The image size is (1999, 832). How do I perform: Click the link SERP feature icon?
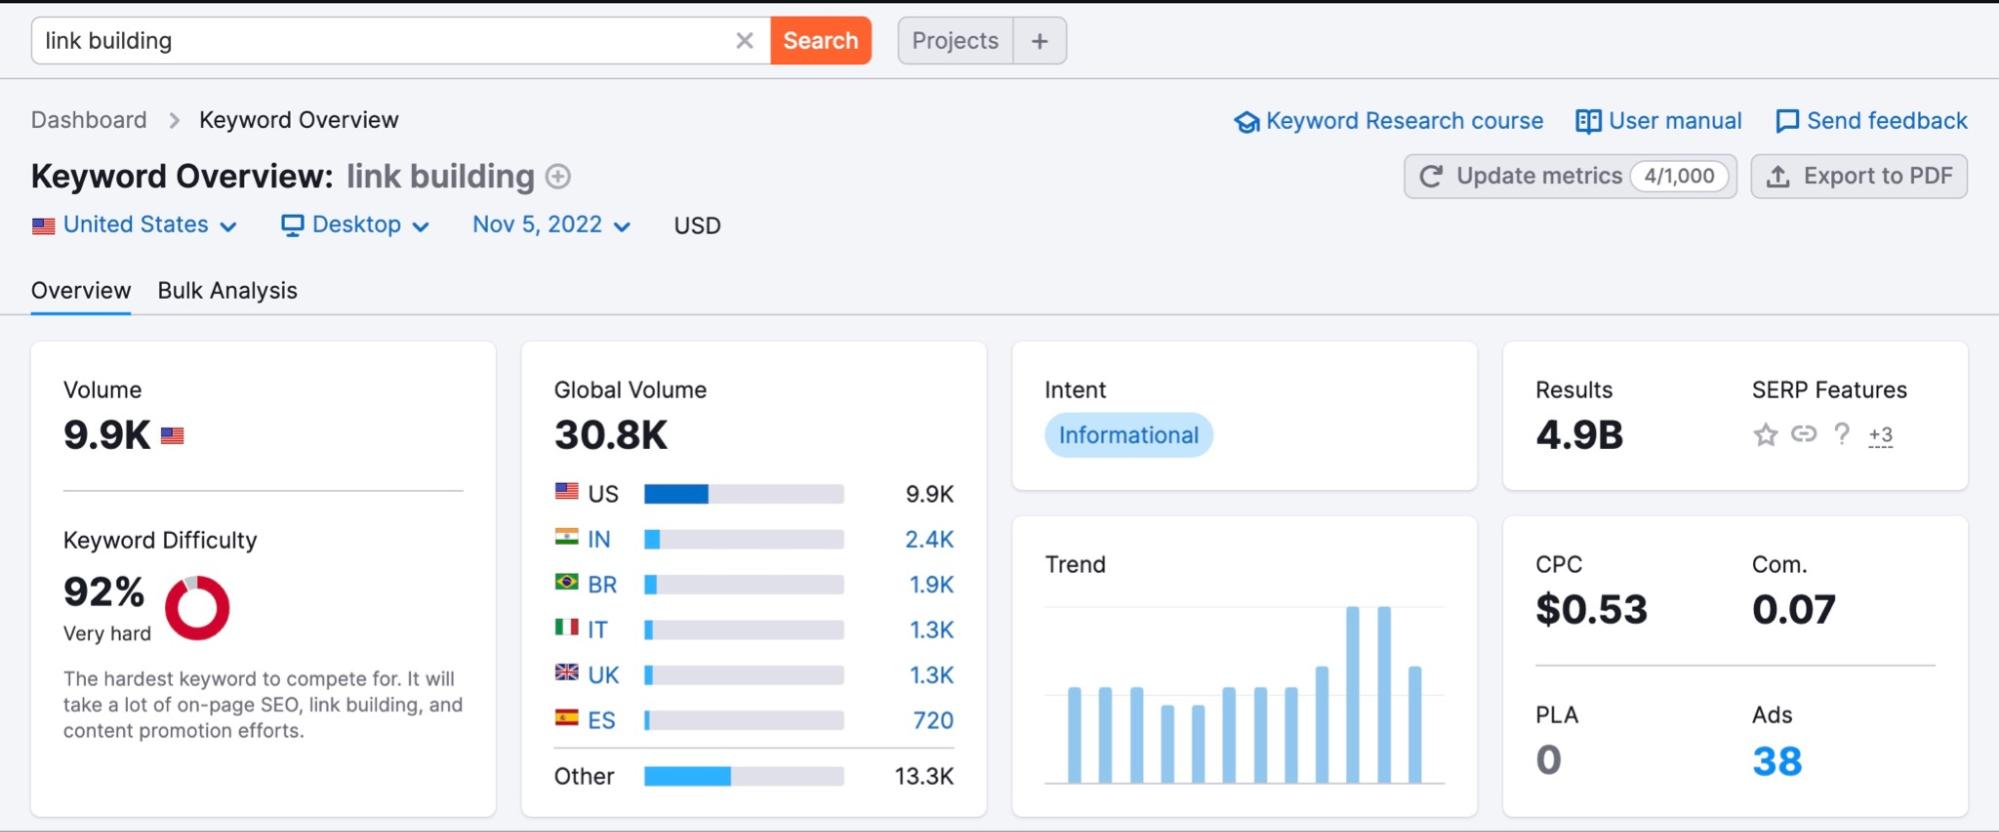pyautogui.click(x=1803, y=434)
